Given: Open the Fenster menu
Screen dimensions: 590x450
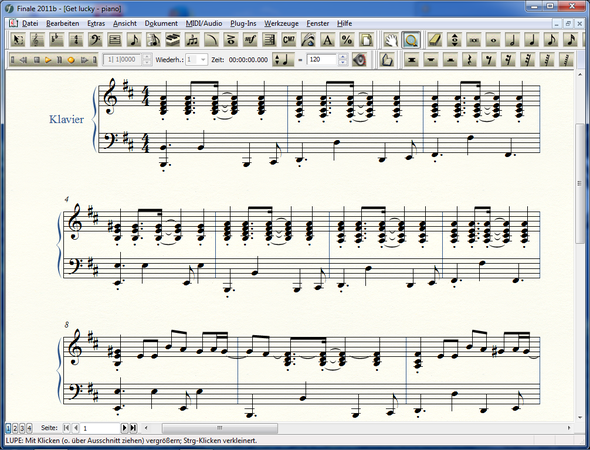Looking at the screenshot, I should click(x=318, y=23).
